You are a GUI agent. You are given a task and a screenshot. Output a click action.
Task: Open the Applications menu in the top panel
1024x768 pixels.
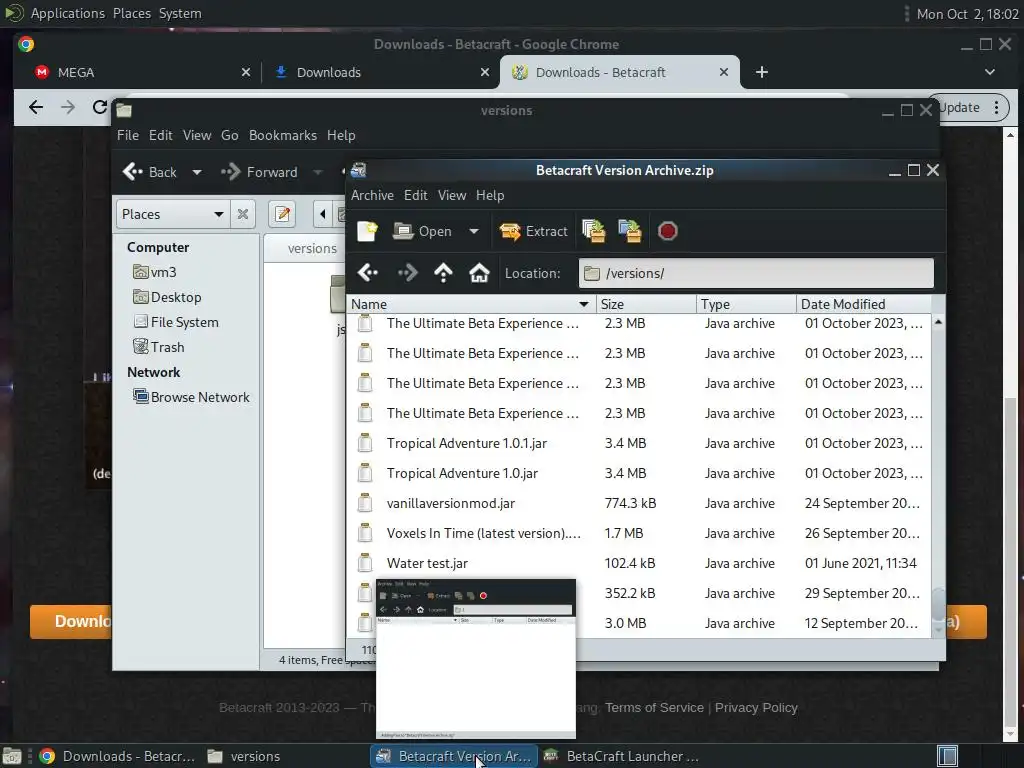tap(67, 13)
